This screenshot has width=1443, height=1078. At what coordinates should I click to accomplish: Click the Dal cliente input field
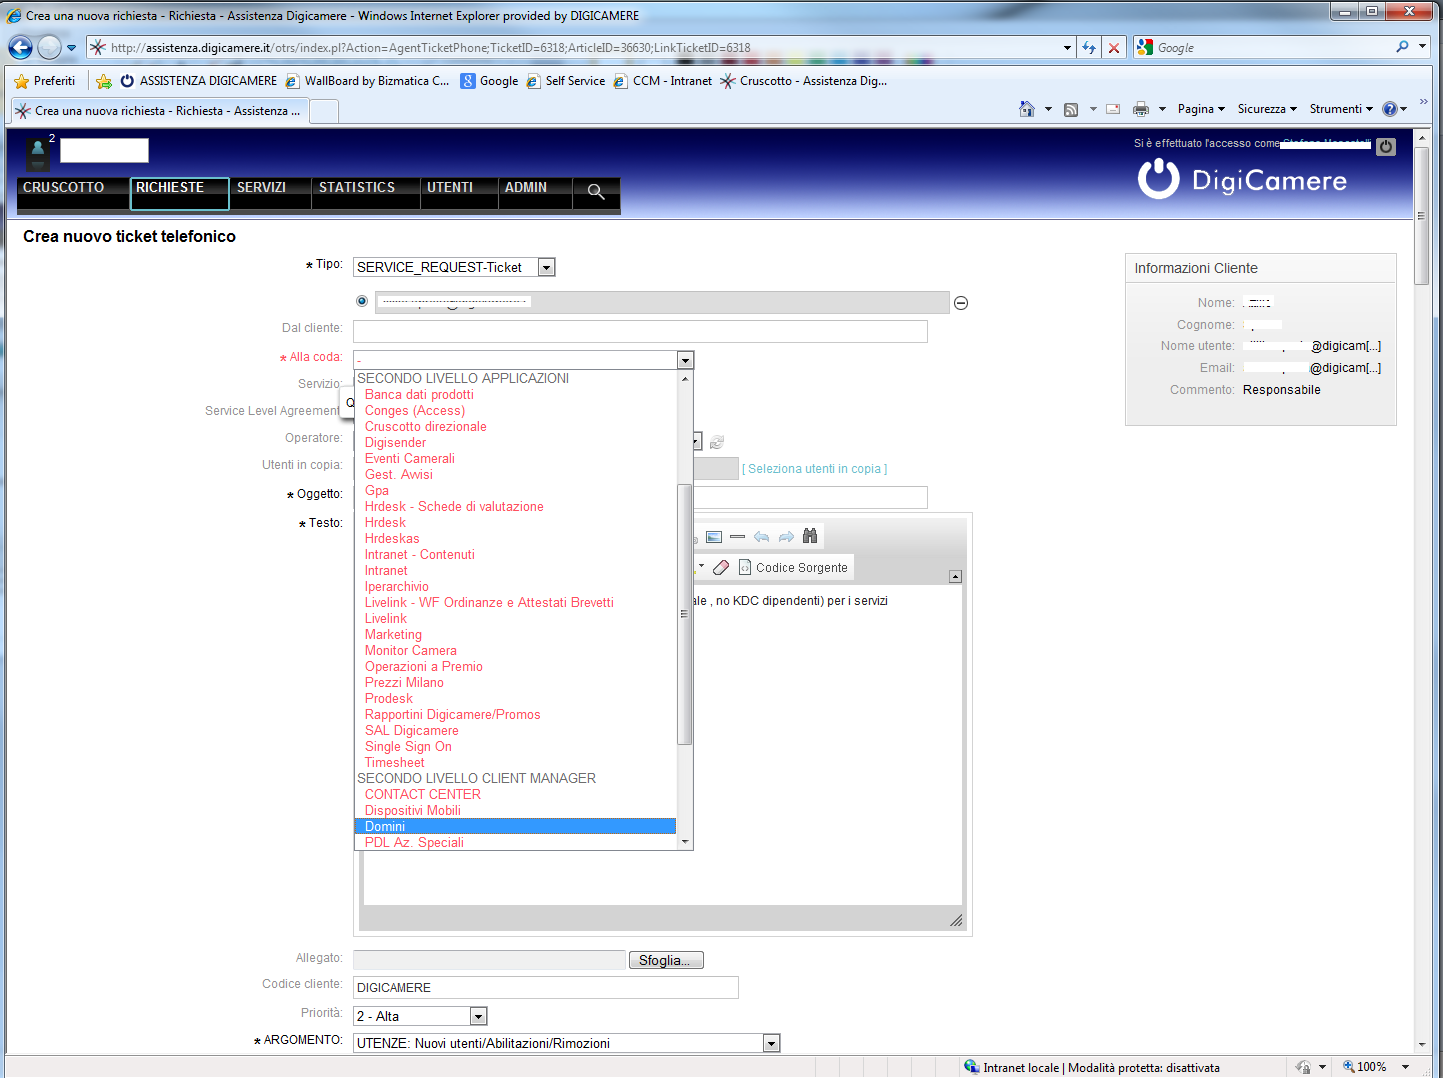click(x=640, y=331)
